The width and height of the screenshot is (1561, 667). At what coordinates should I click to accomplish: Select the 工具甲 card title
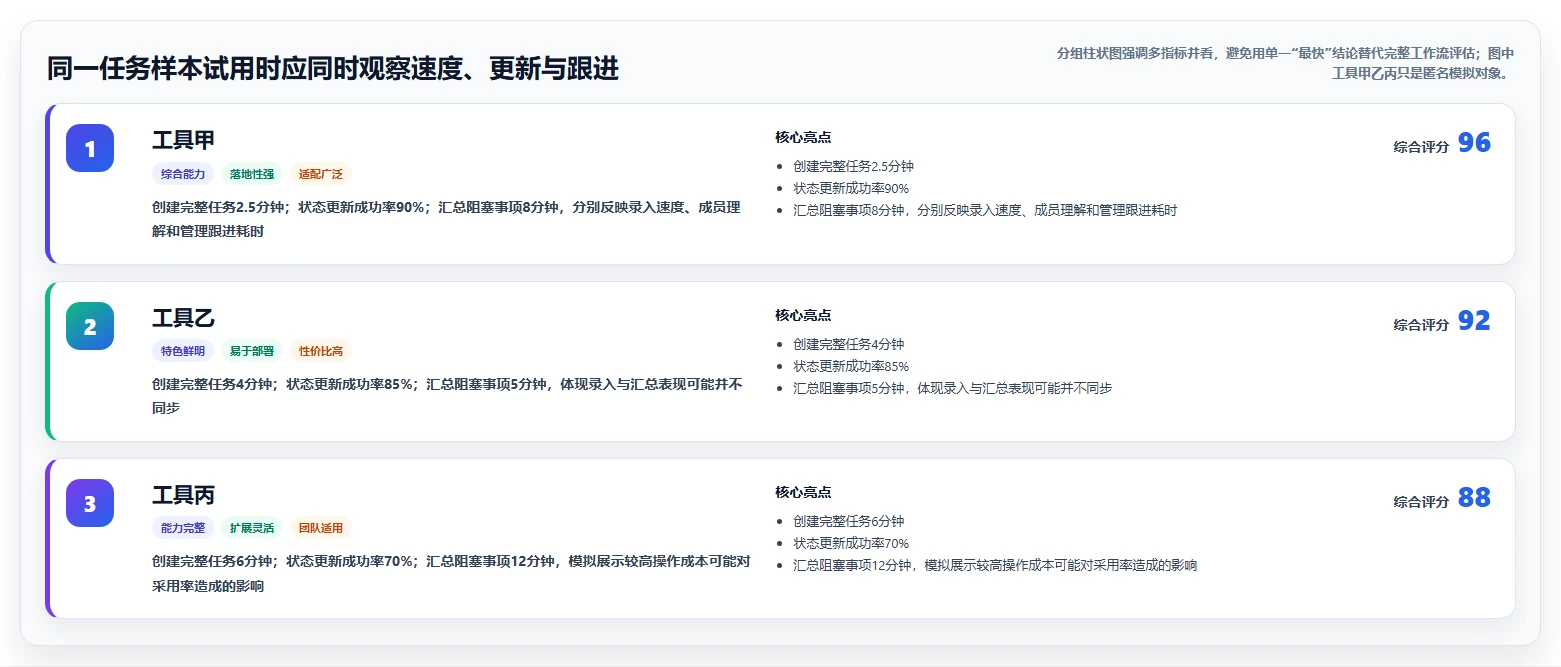(x=183, y=140)
